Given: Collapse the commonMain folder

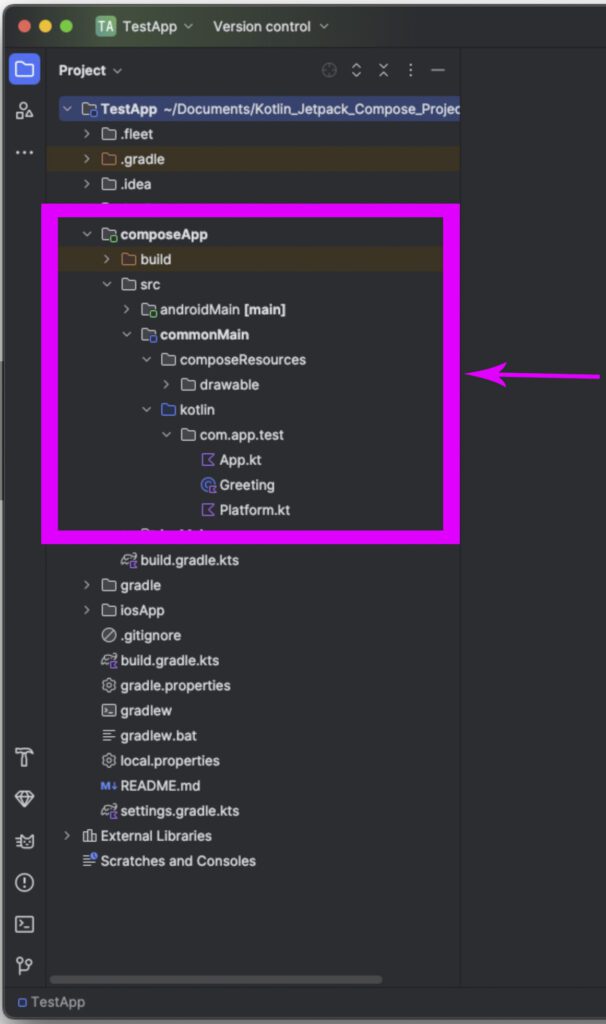Looking at the screenshot, I should click(127, 334).
